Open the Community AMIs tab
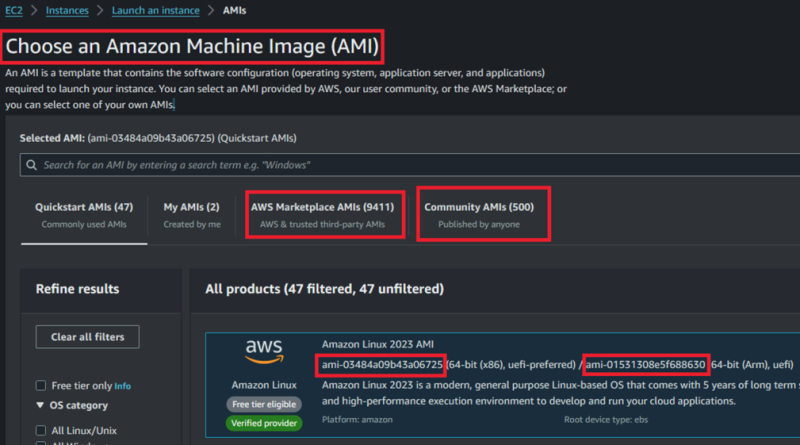The width and height of the screenshot is (800, 445). click(x=479, y=215)
